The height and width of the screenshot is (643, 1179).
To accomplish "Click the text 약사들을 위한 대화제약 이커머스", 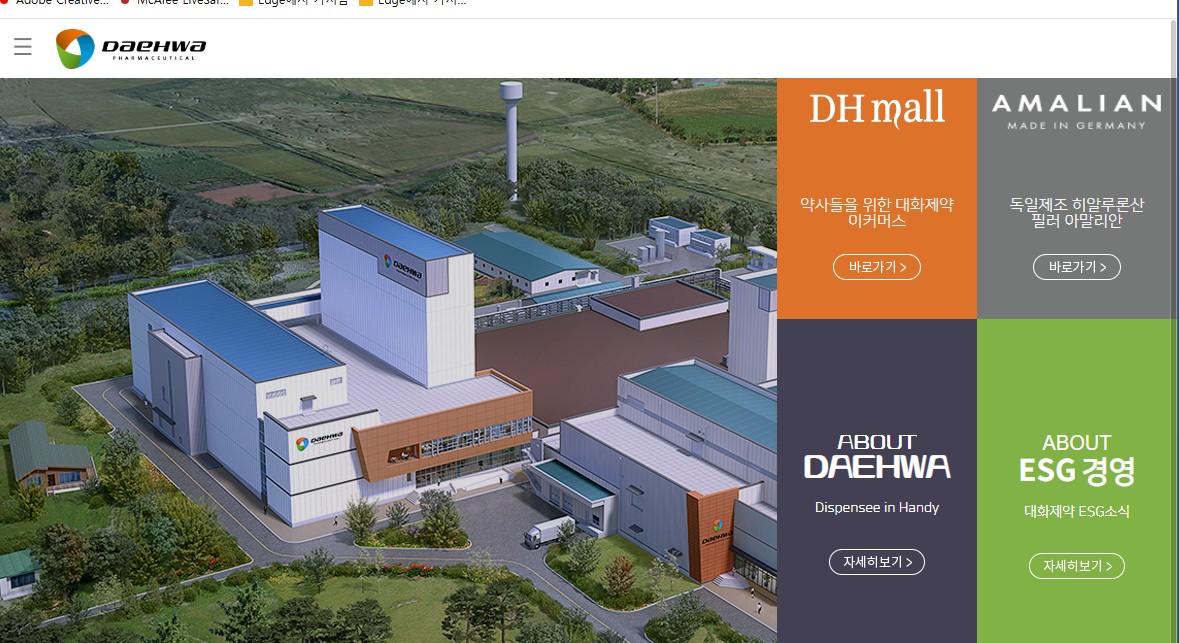I will click(877, 212).
